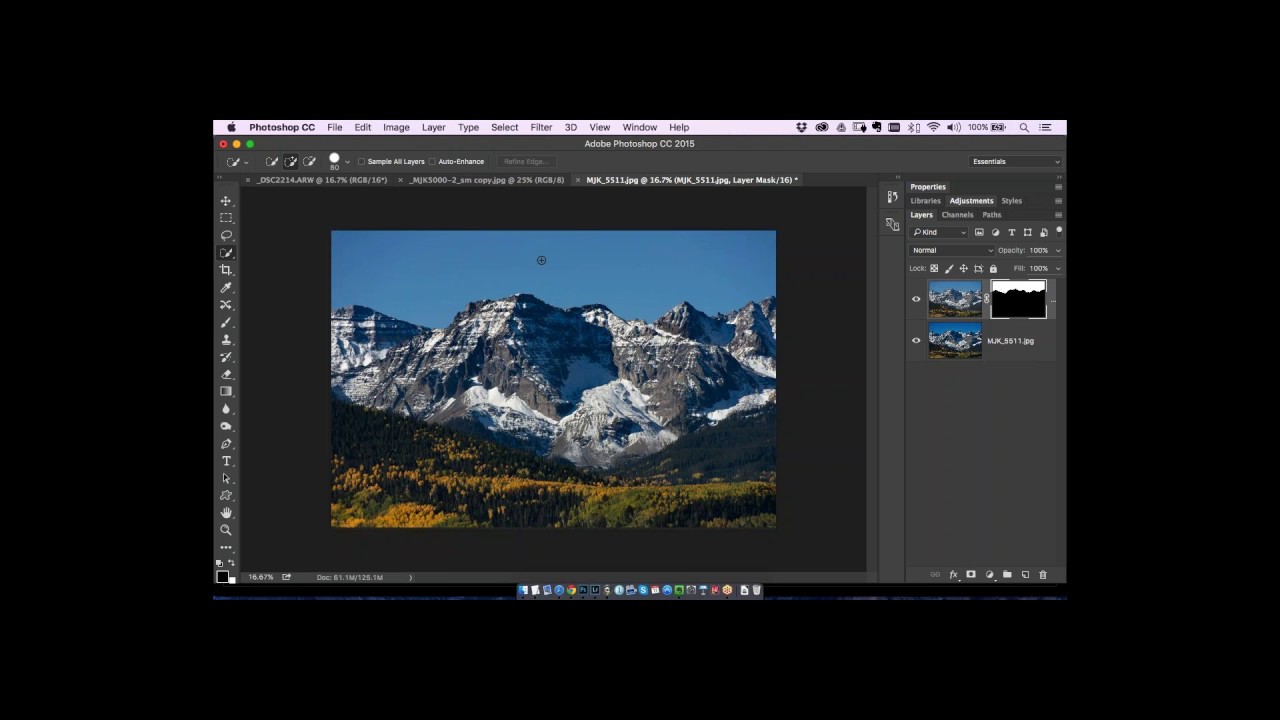Select the Brush tool
The height and width of the screenshot is (720, 1280).
[226, 322]
